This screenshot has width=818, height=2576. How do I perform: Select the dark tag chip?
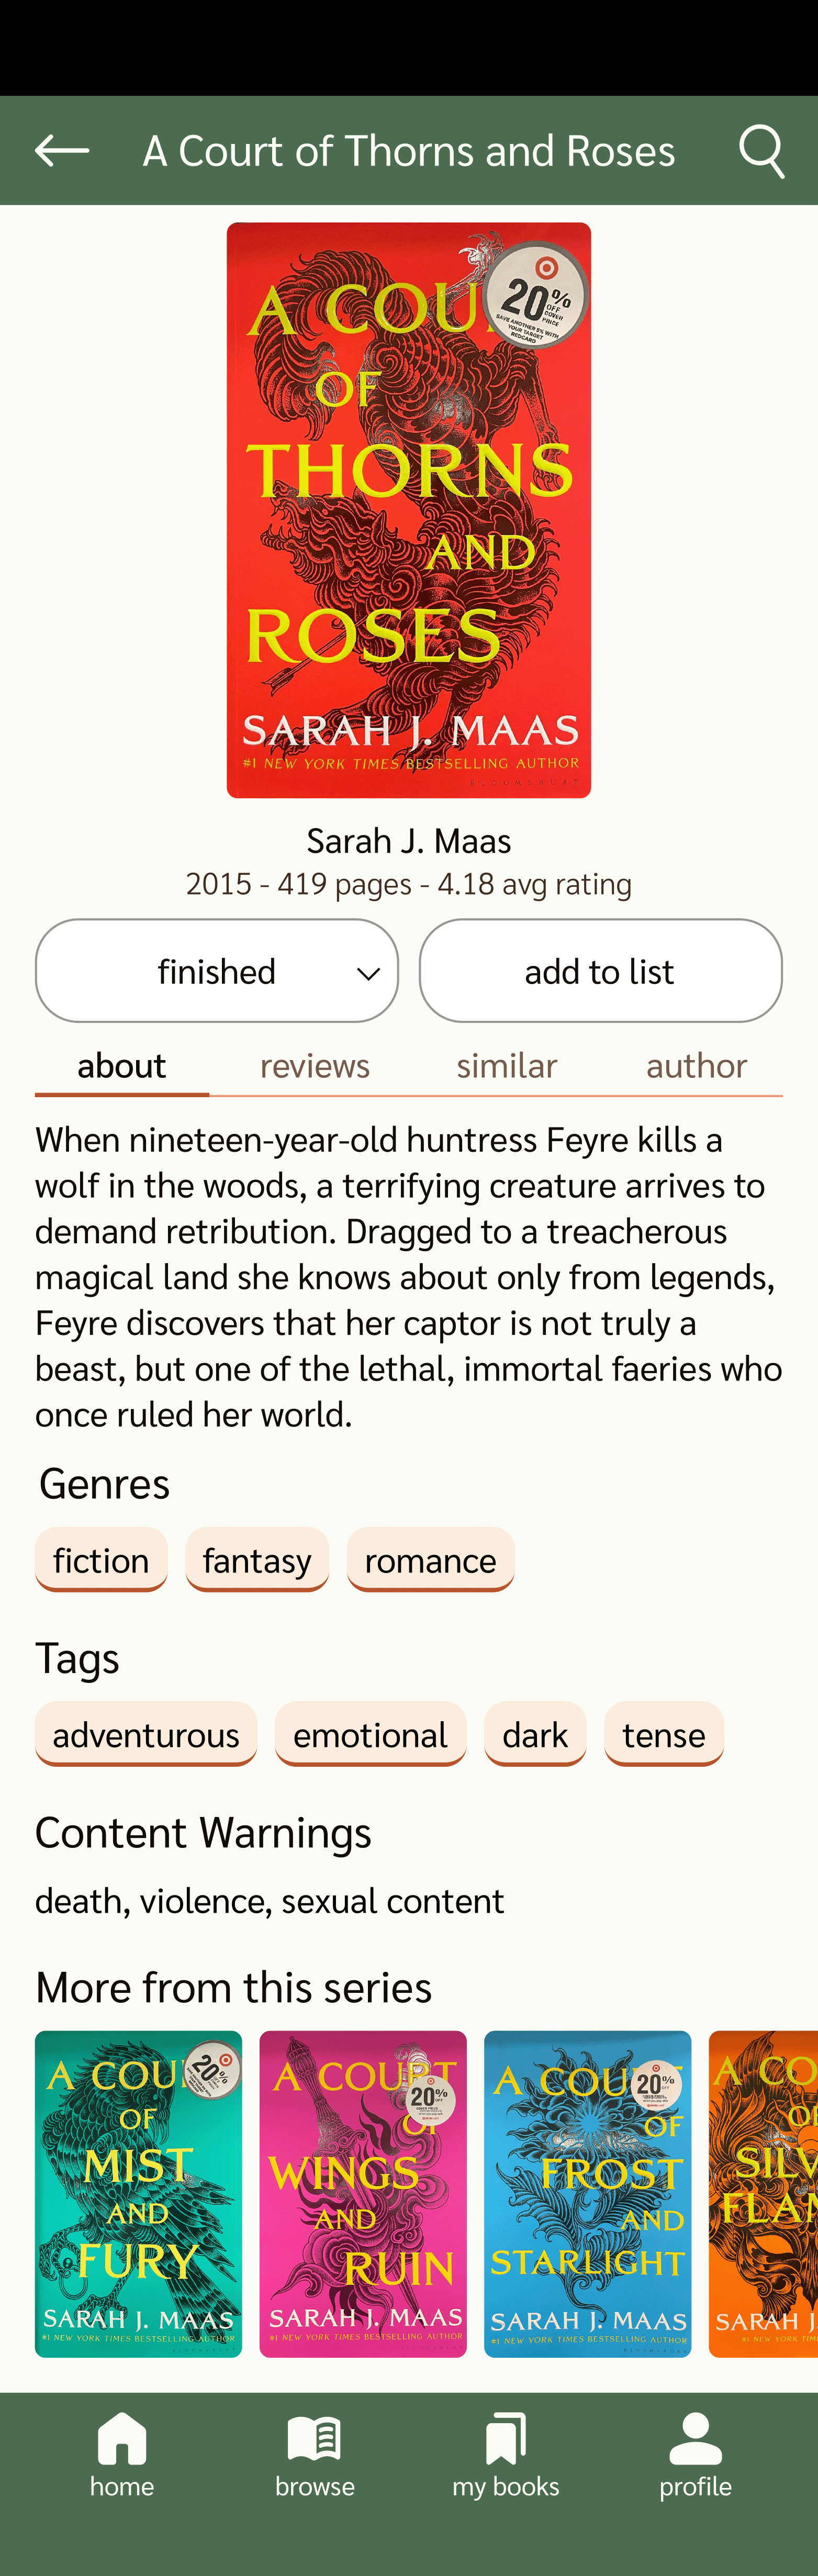pyautogui.click(x=535, y=1735)
